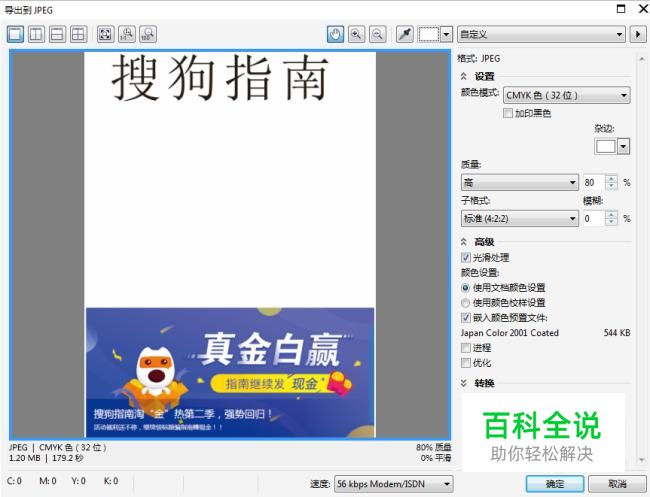Select the Eyedropper tool

tap(405, 34)
